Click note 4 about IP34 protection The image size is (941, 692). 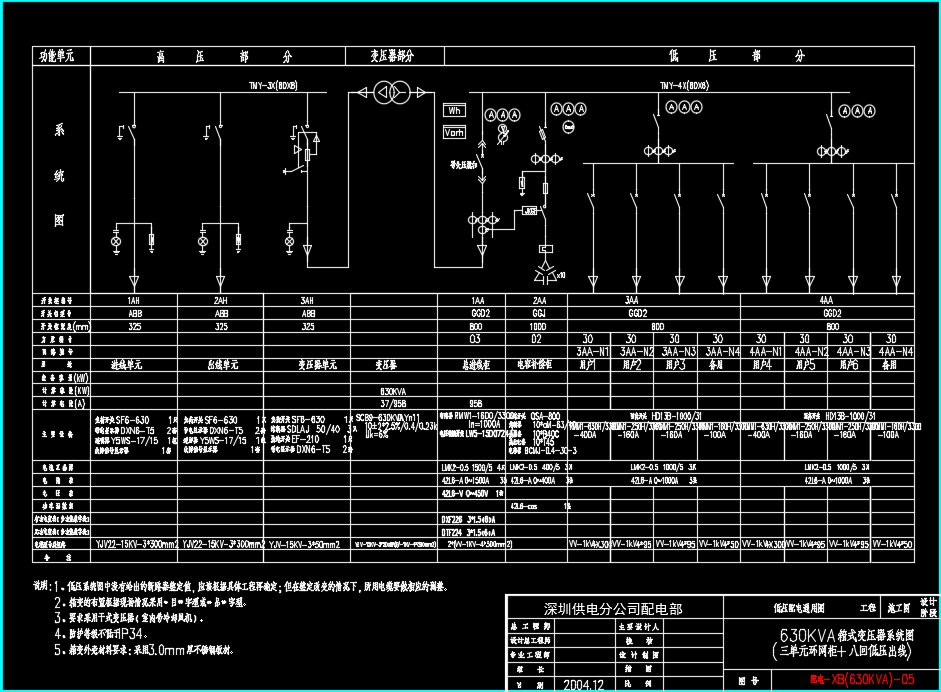coord(101,634)
